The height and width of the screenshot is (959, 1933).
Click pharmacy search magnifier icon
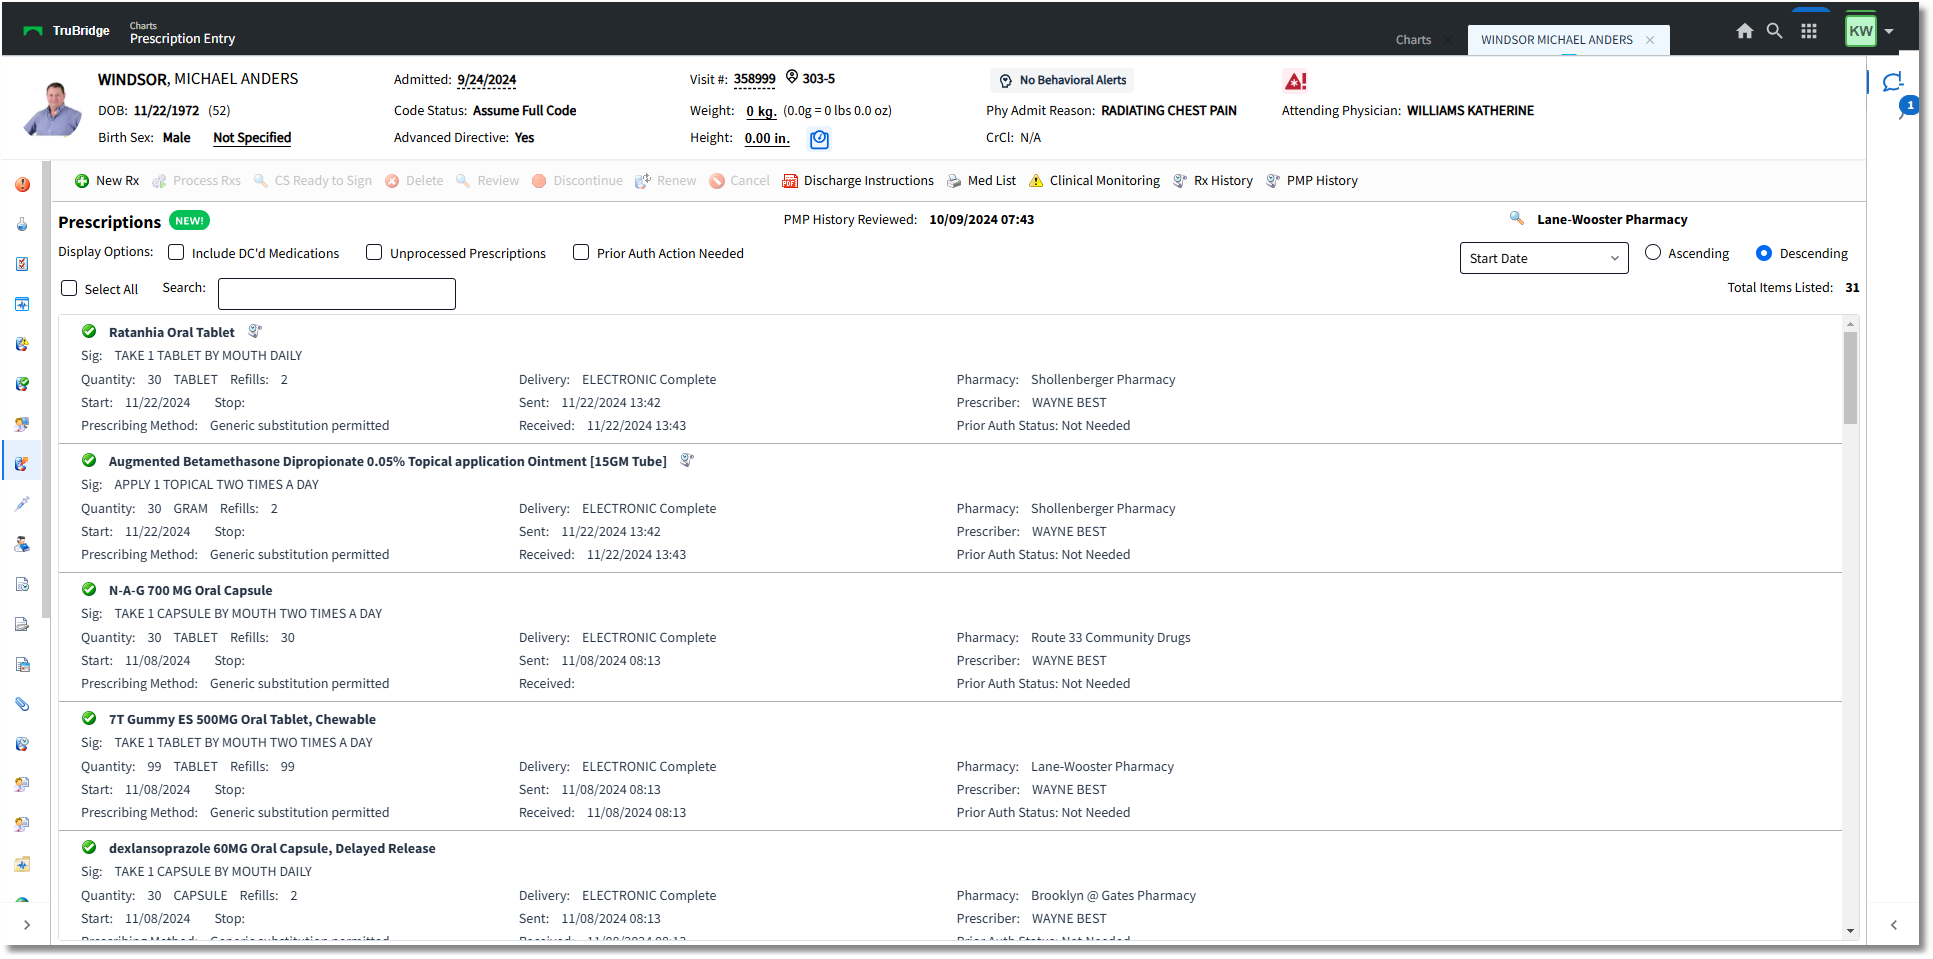pyautogui.click(x=1517, y=218)
